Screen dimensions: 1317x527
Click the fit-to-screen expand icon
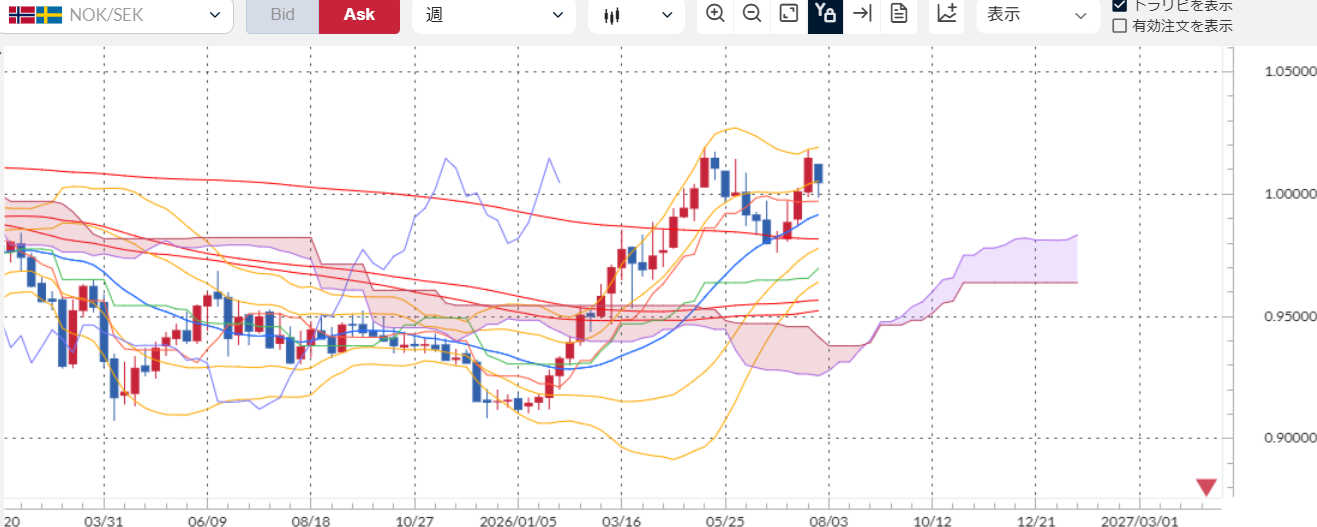[788, 15]
